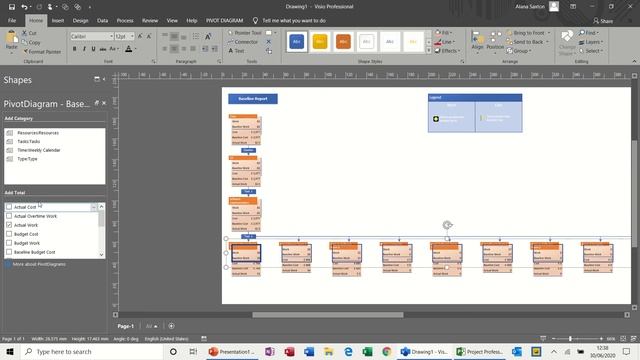Screen dimensions: 640x360
Task: Check the Budget Cost checkbox
Action: tap(9, 234)
